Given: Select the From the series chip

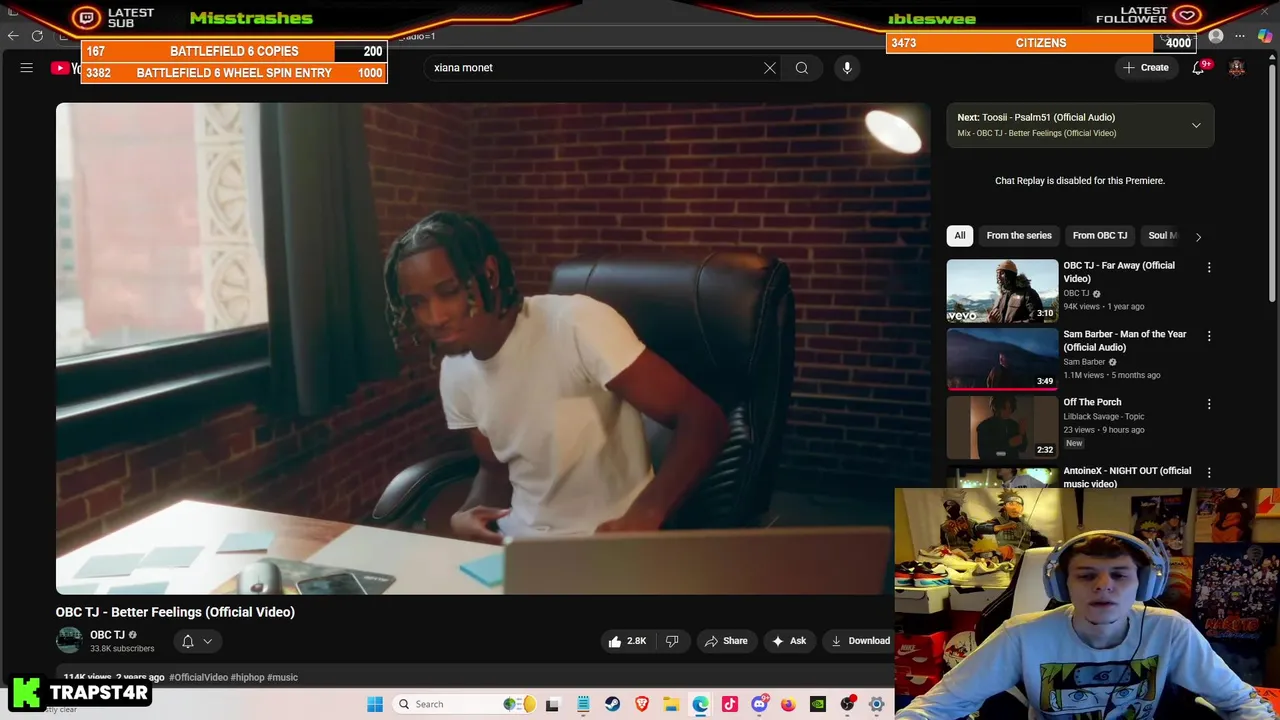Looking at the screenshot, I should 1019,235.
